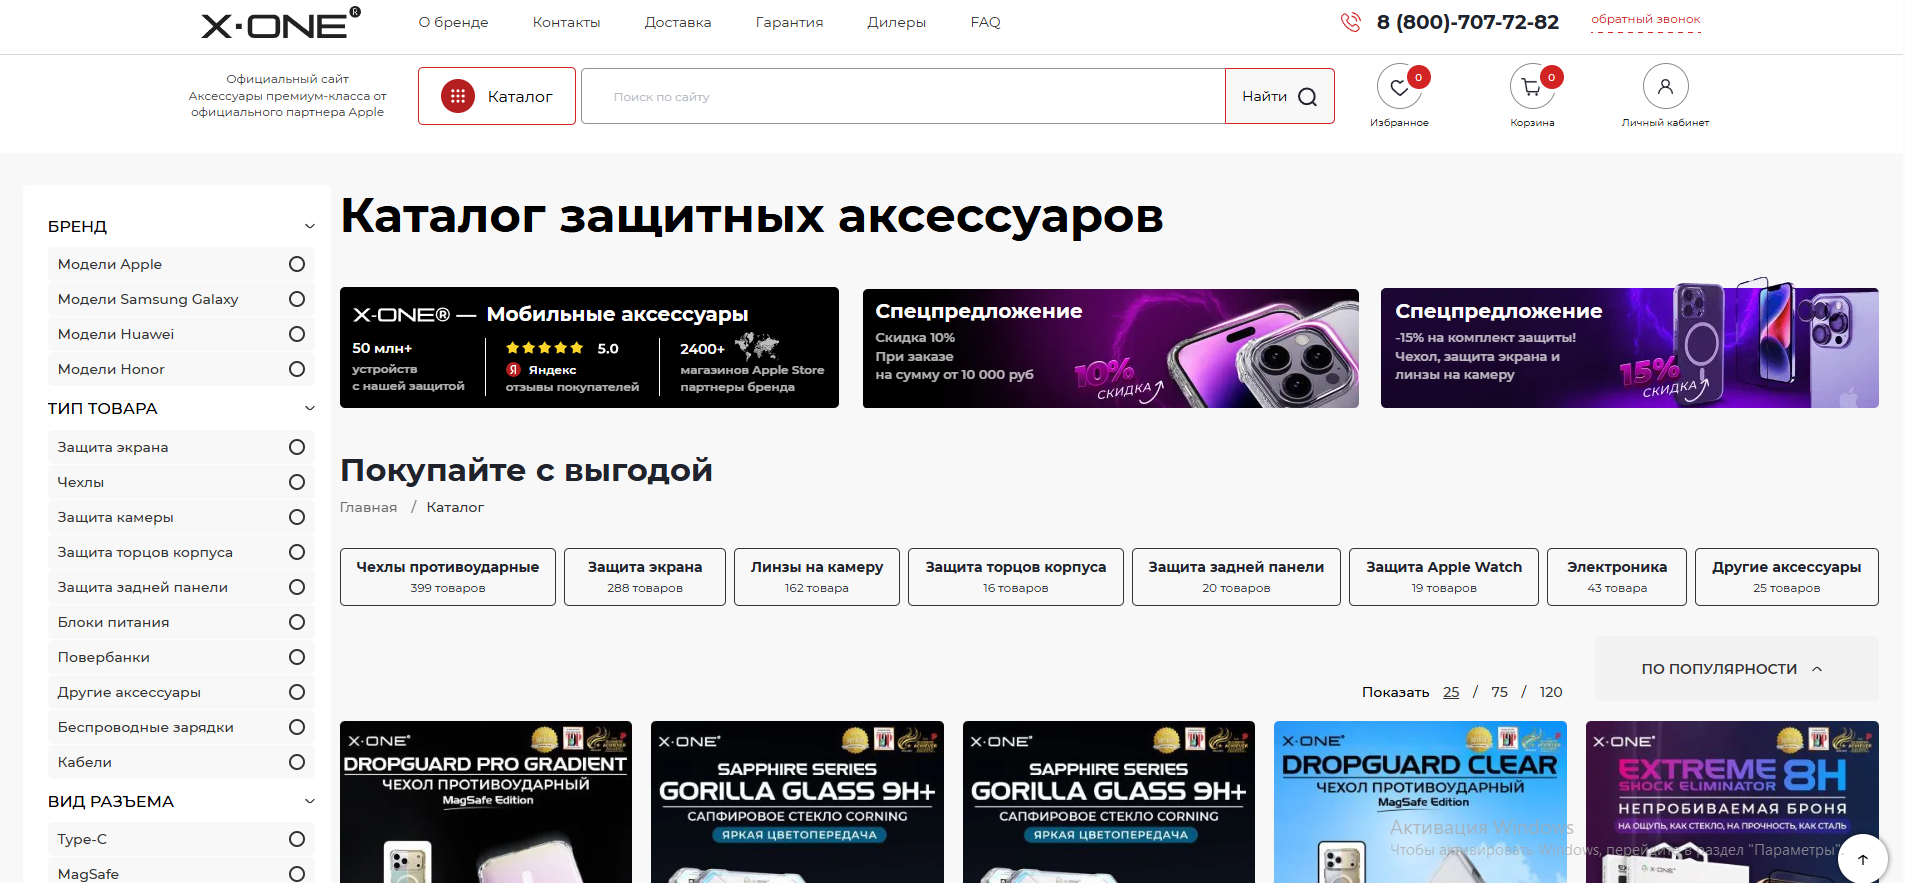Open Защита экрана 288 товаров category
The image size is (1905, 883).
645,577
